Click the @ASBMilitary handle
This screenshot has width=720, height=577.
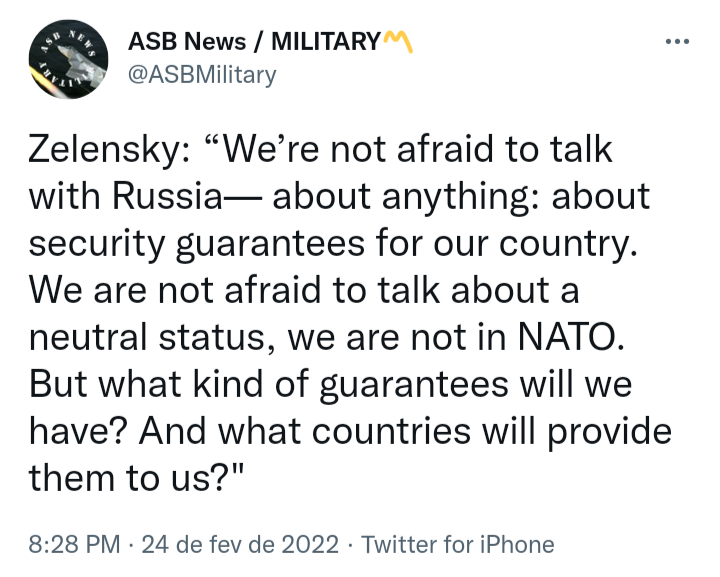coord(202,75)
